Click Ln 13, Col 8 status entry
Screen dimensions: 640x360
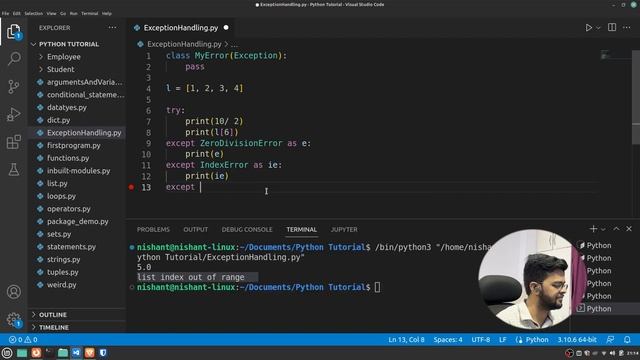tap(406, 340)
